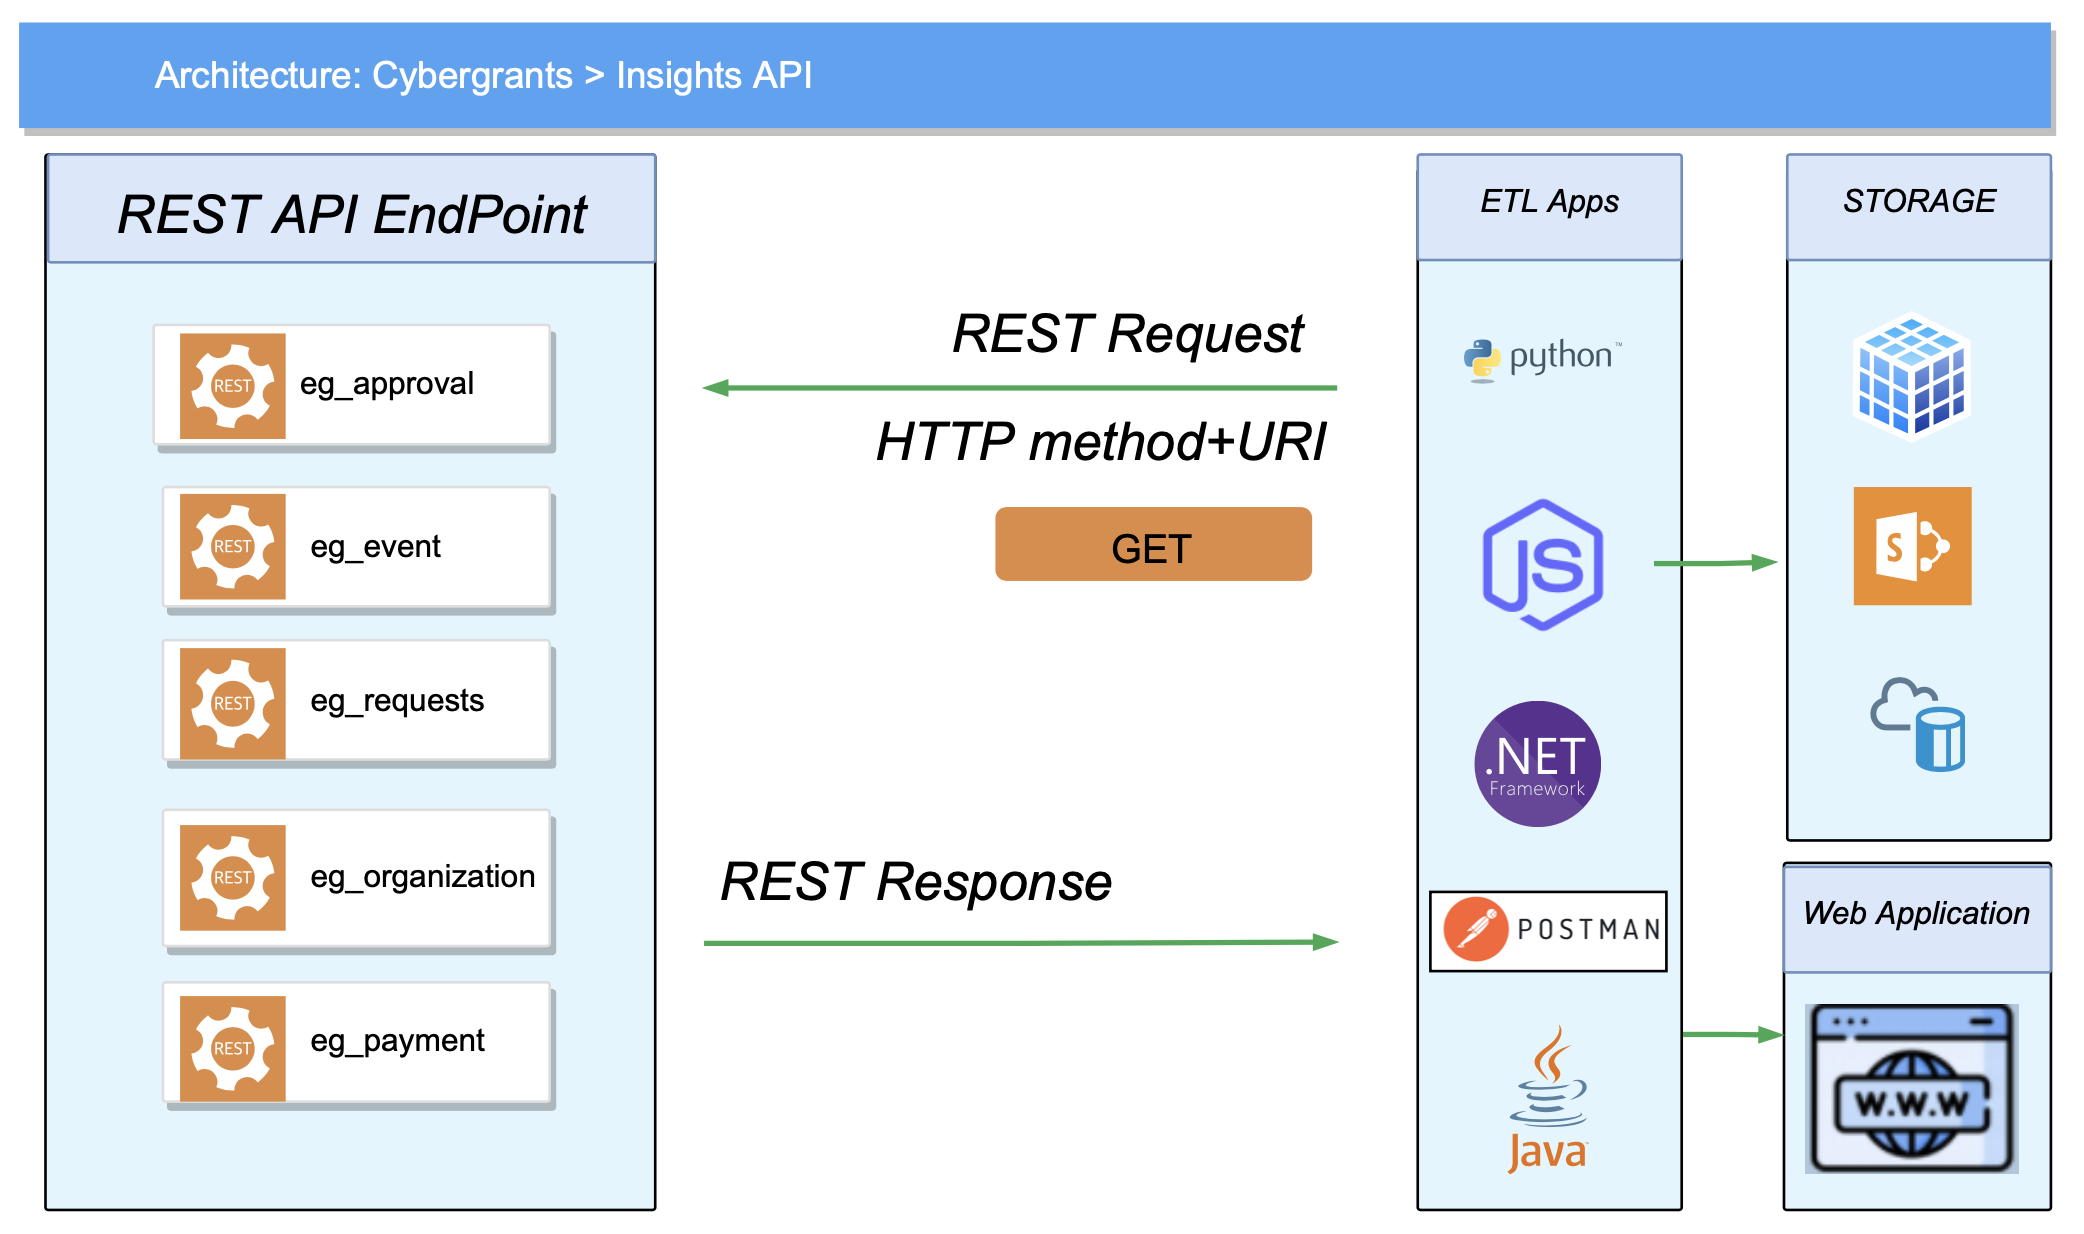Screen dimensions: 2084x1234
Task: Click the REST gear icon beside eg_requests
Action: pyautogui.click(x=232, y=704)
